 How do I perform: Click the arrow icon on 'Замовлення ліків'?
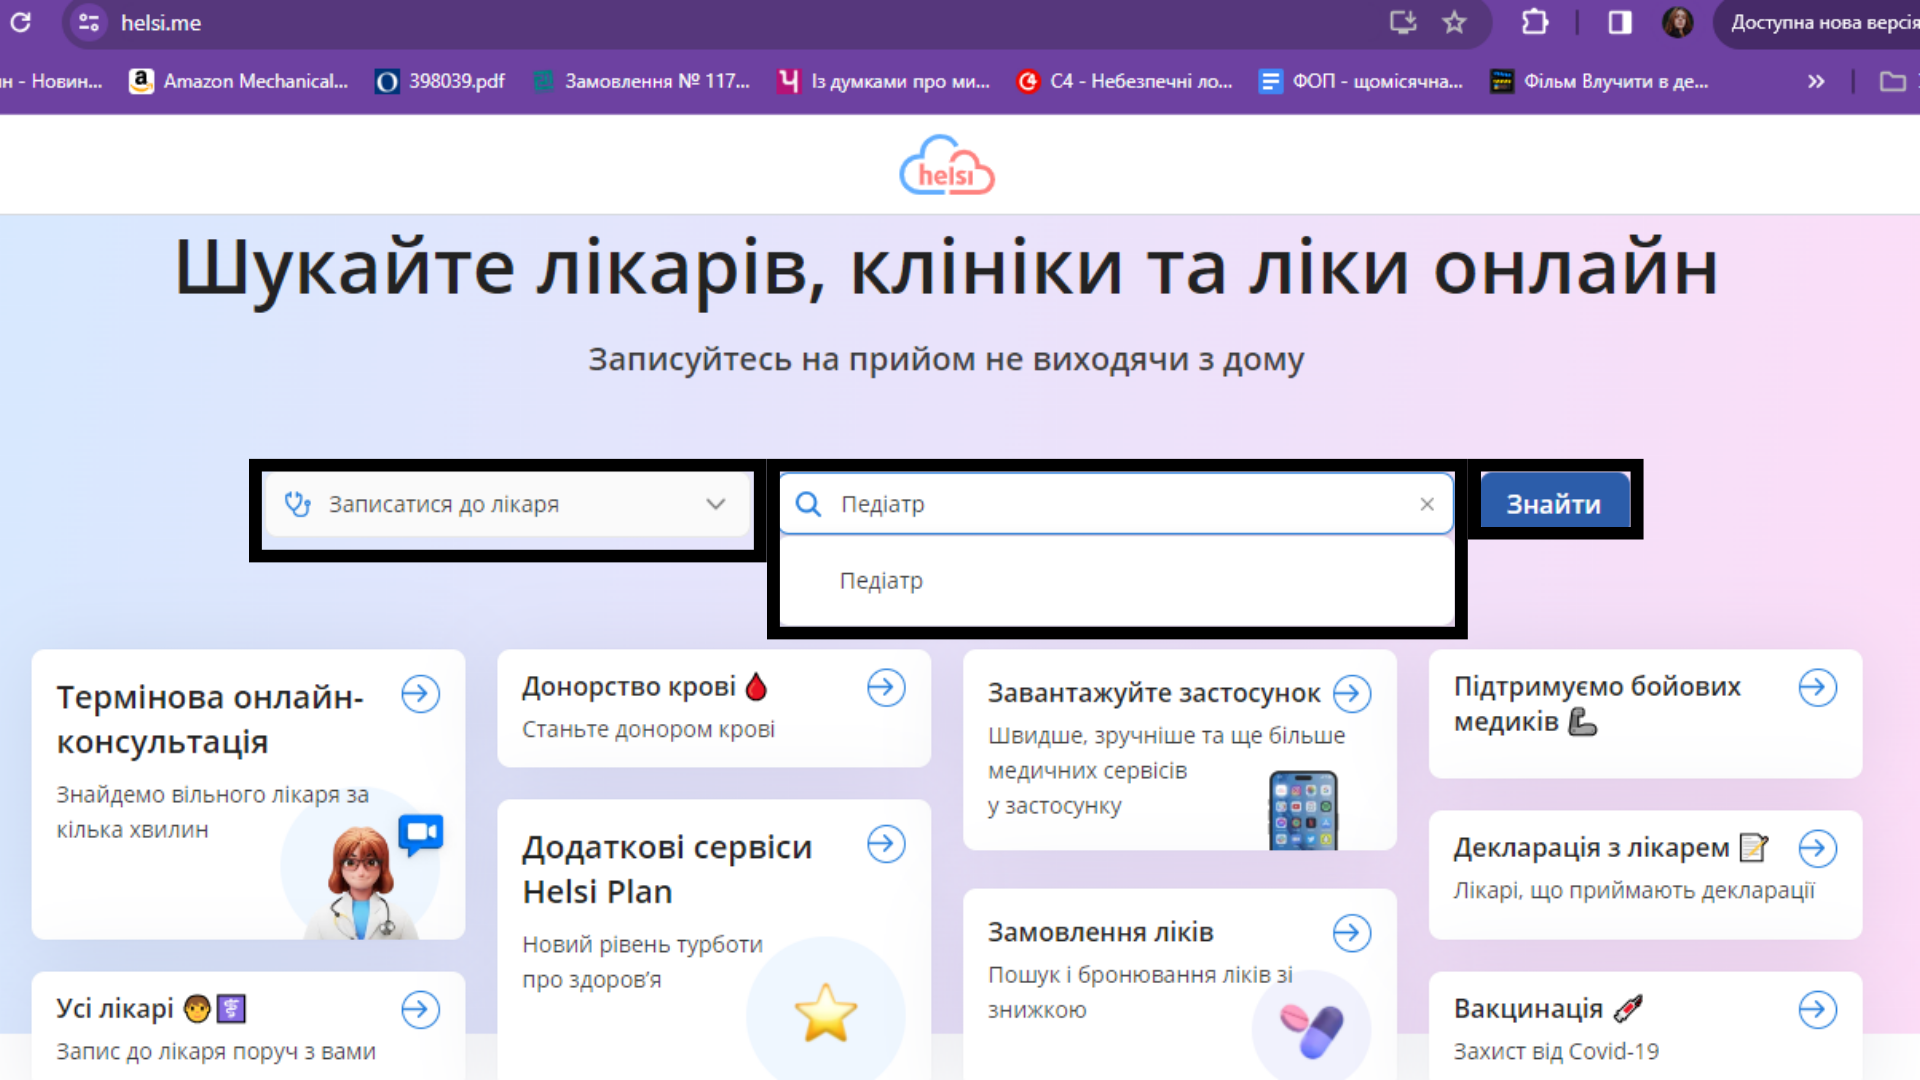point(1351,932)
